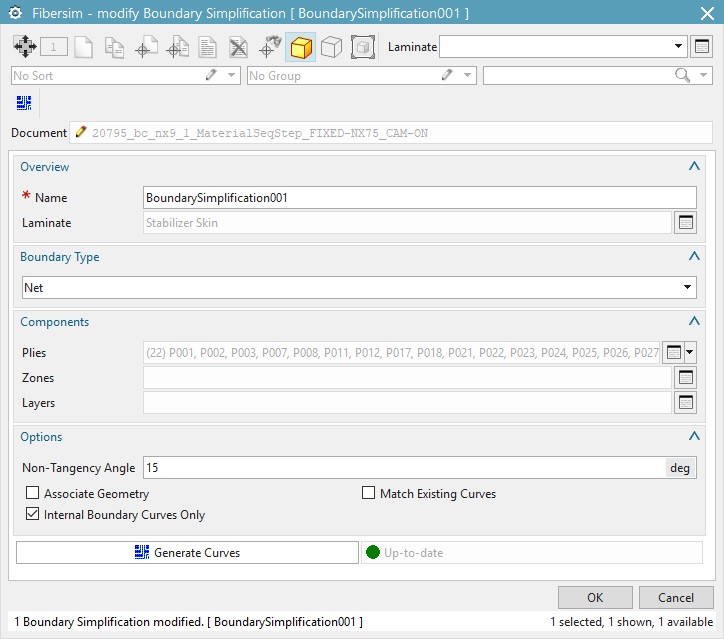Collapse the Options section
The image size is (724, 639).
tap(694, 437)
